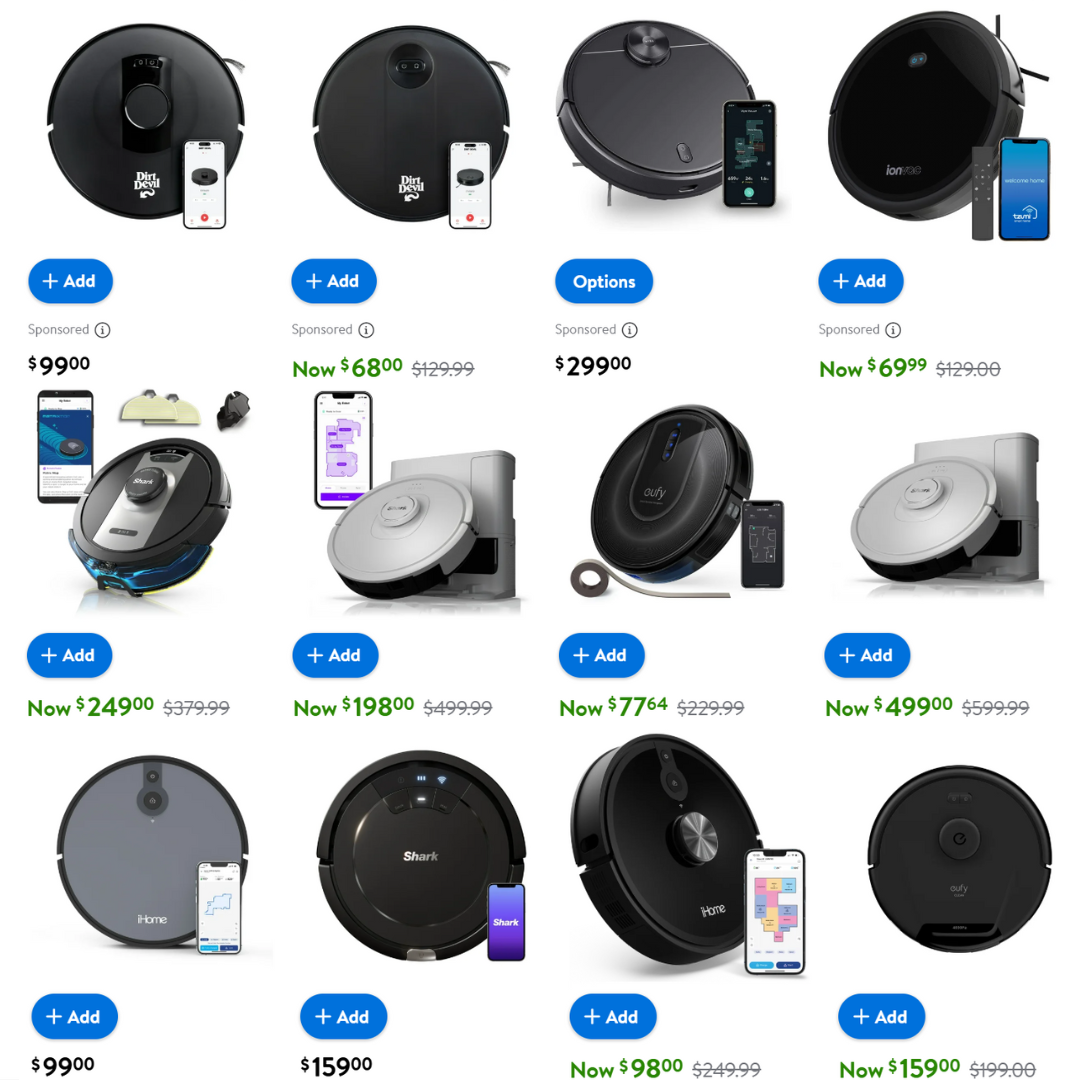
Task: Add the $499 self-empty robot vacuum
Action: point(866,655)
